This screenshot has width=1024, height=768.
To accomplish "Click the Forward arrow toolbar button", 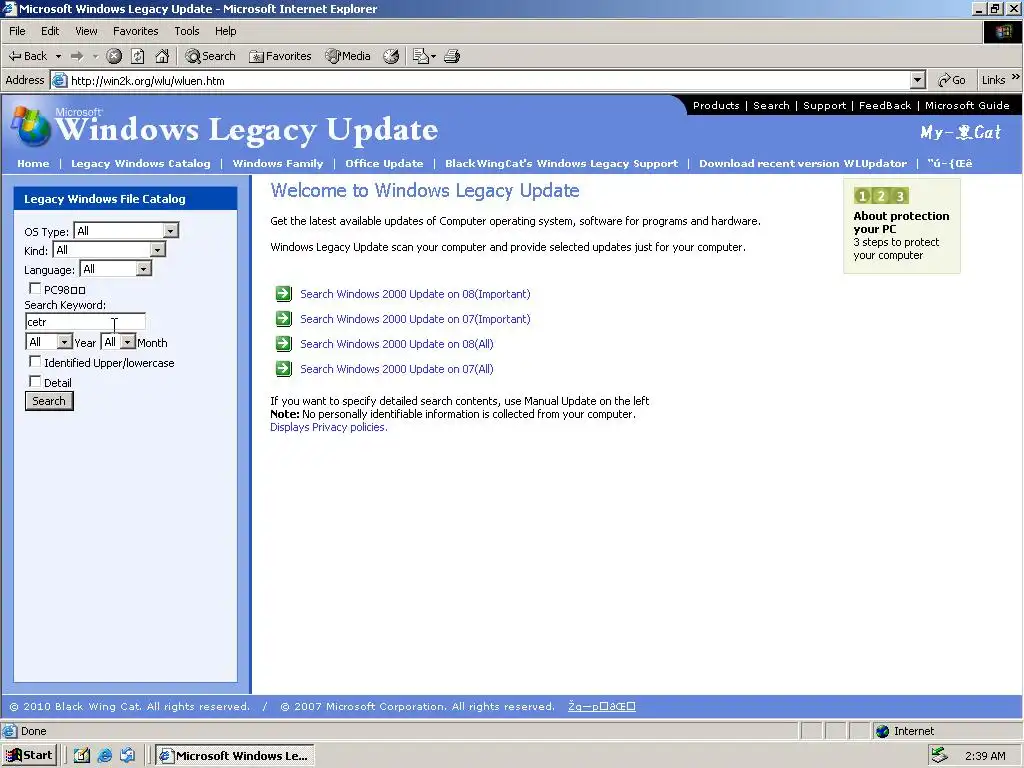I will 77,56.
